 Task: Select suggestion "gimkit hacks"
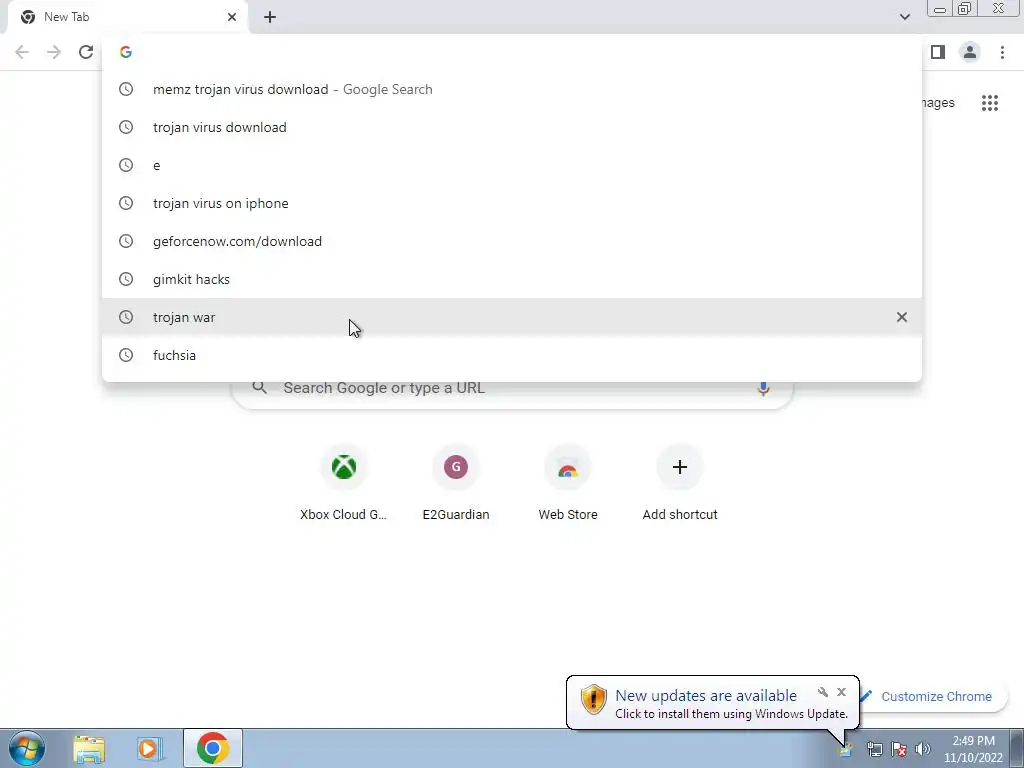click(512, 279)
